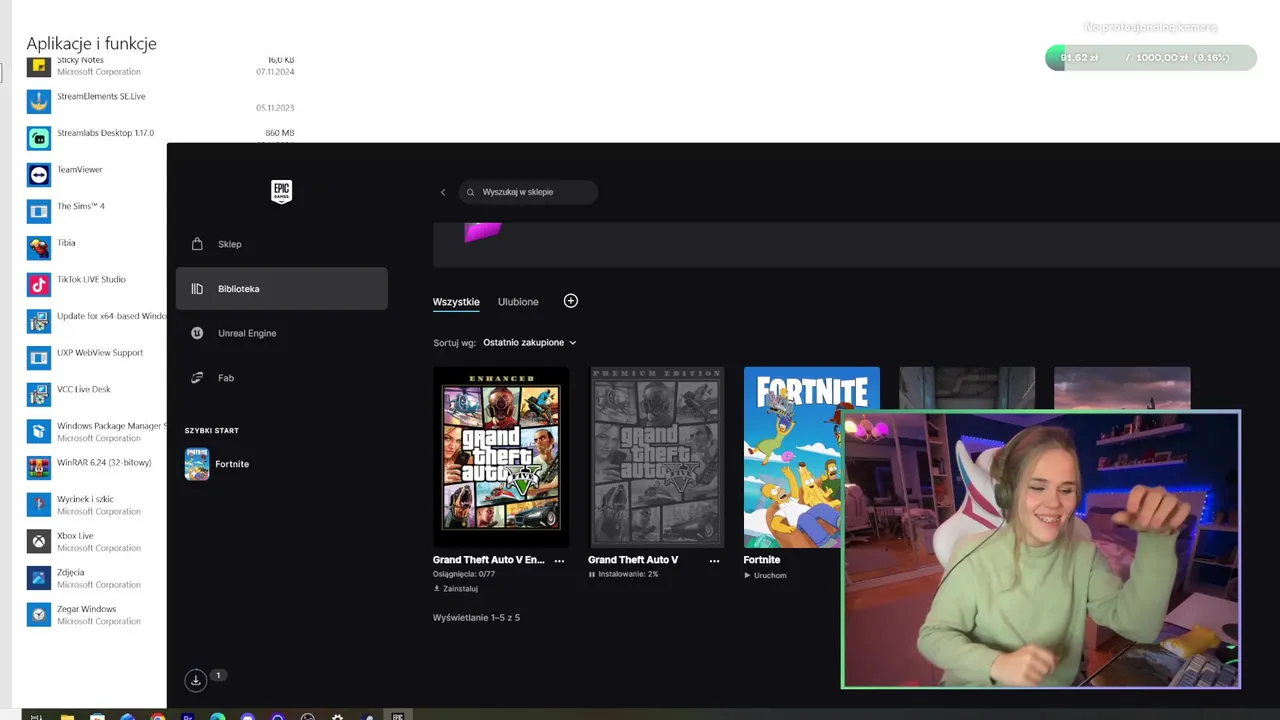Expand the 'Ostatnio zakupione' sort dropdown
This screenshot has height=720, width=1280.
click(x=530, y=342)
